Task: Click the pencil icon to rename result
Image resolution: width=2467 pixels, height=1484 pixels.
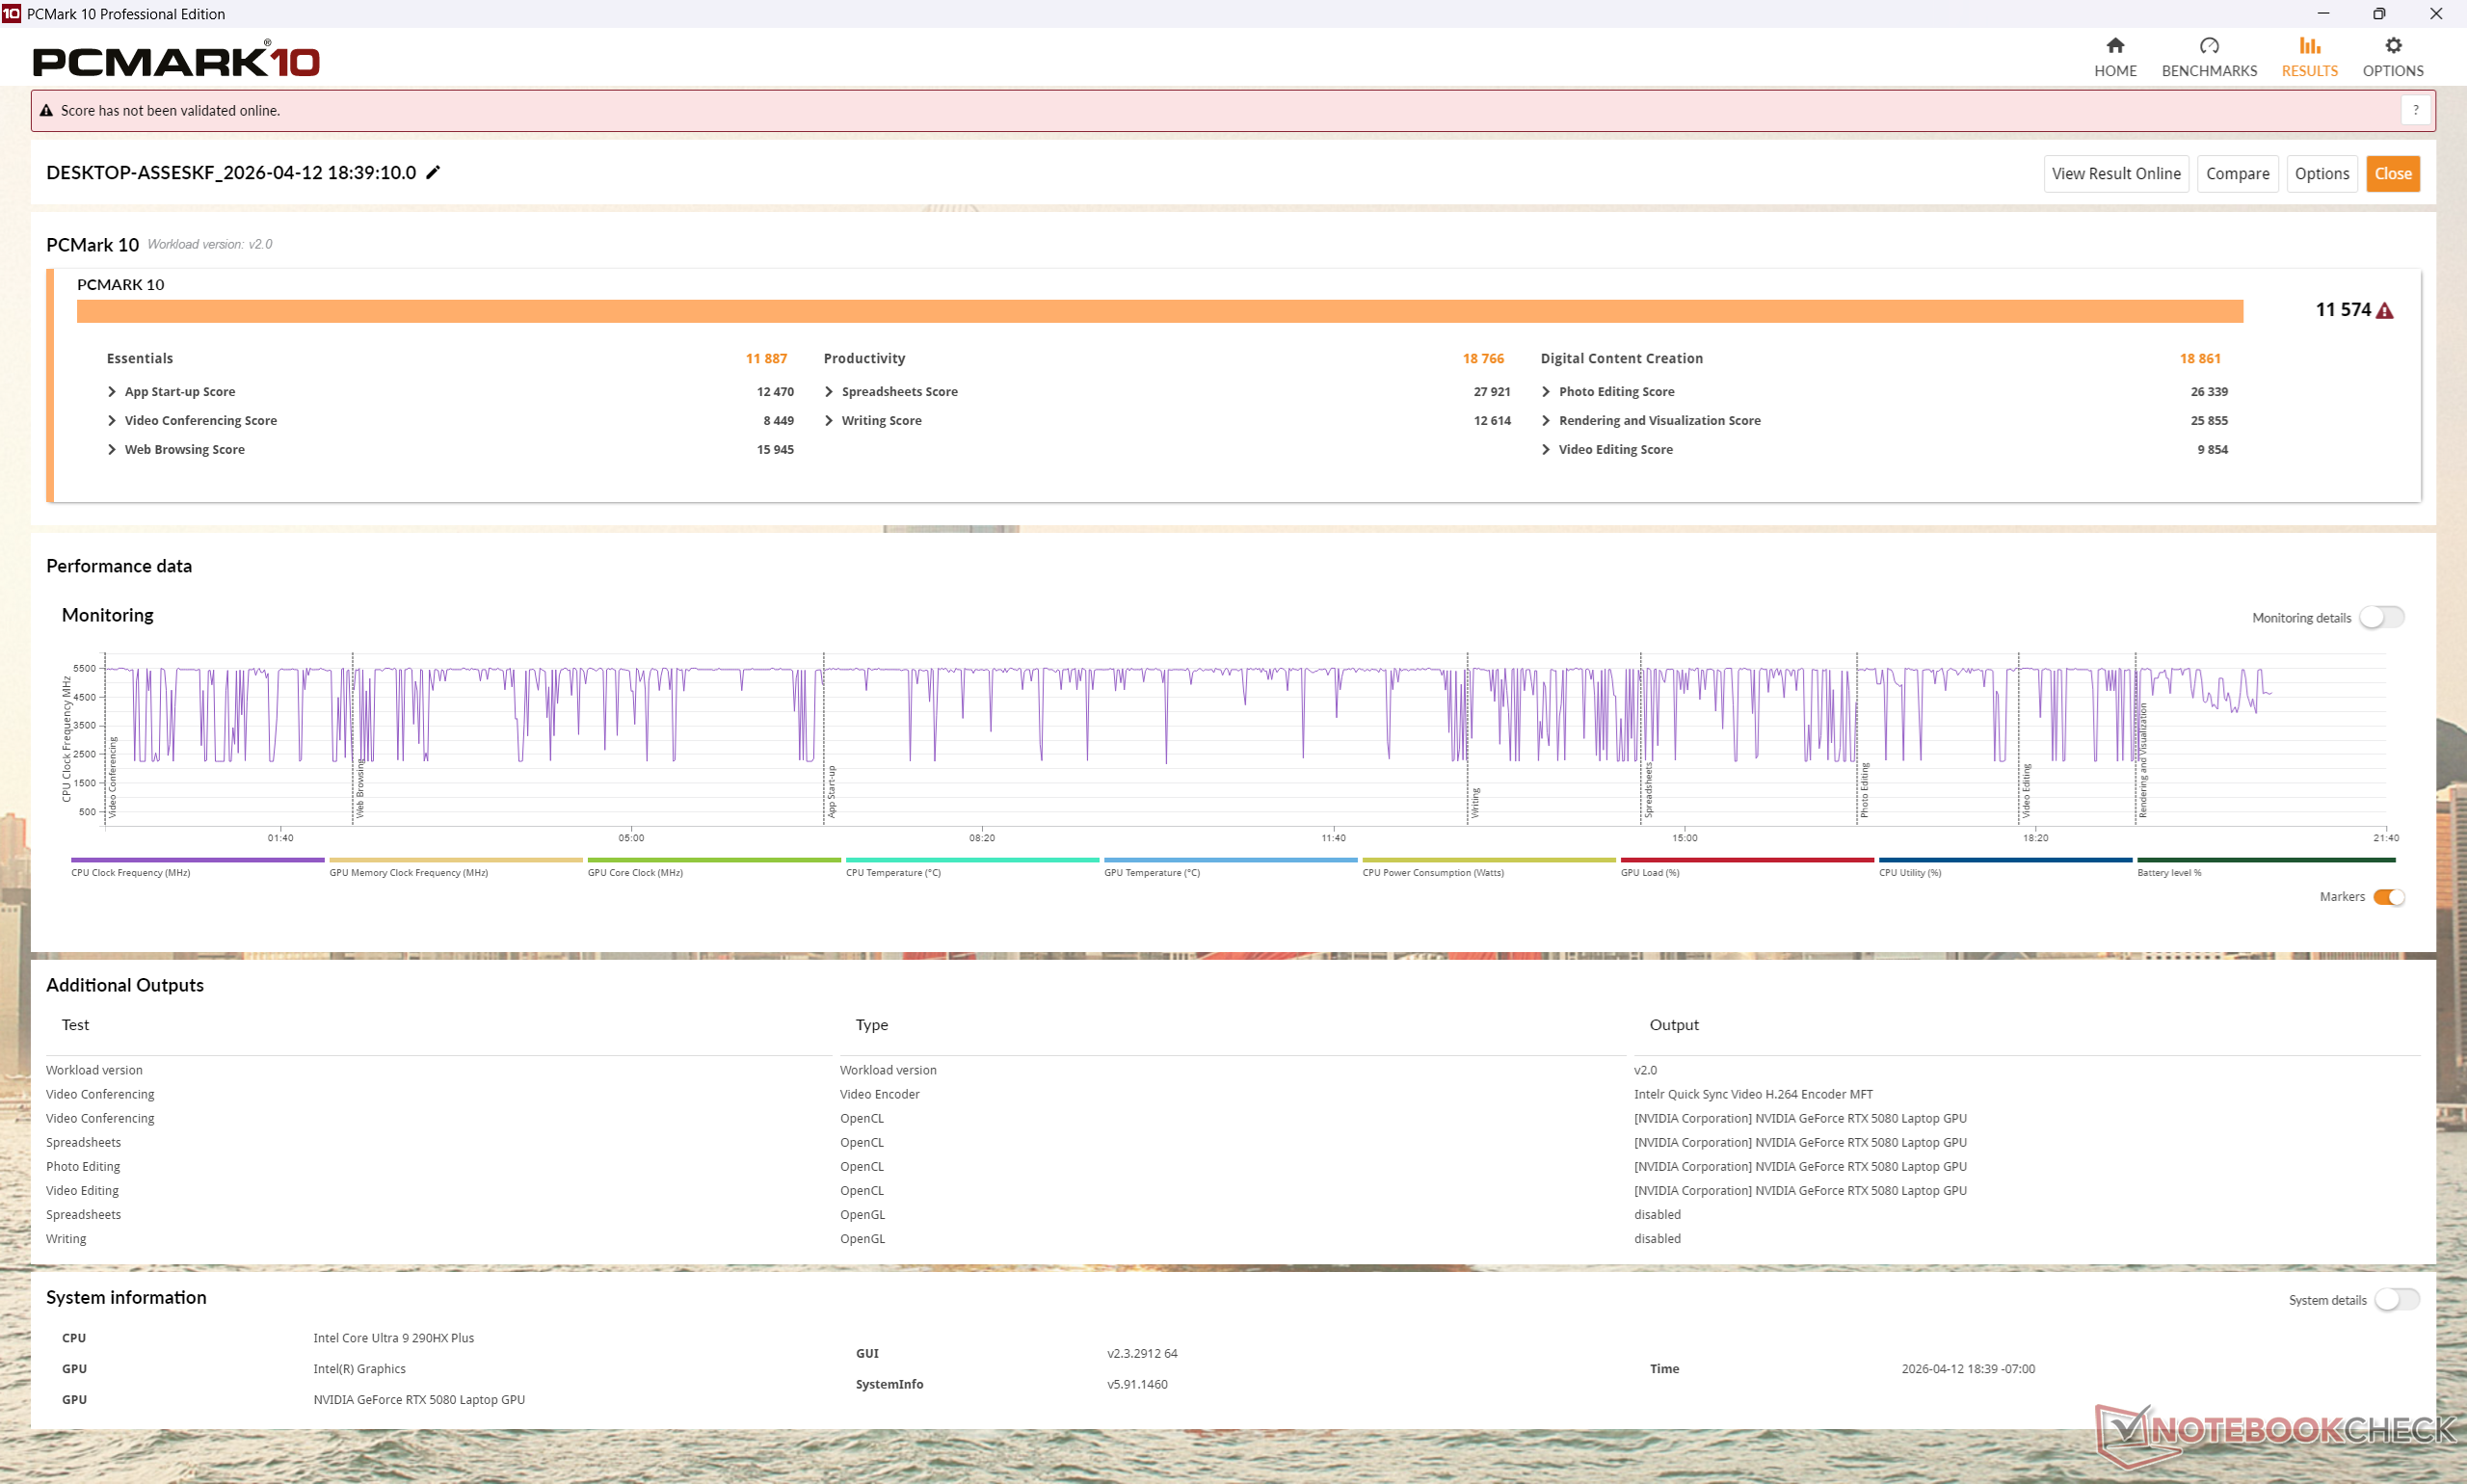Action: (x=433, y=172)
